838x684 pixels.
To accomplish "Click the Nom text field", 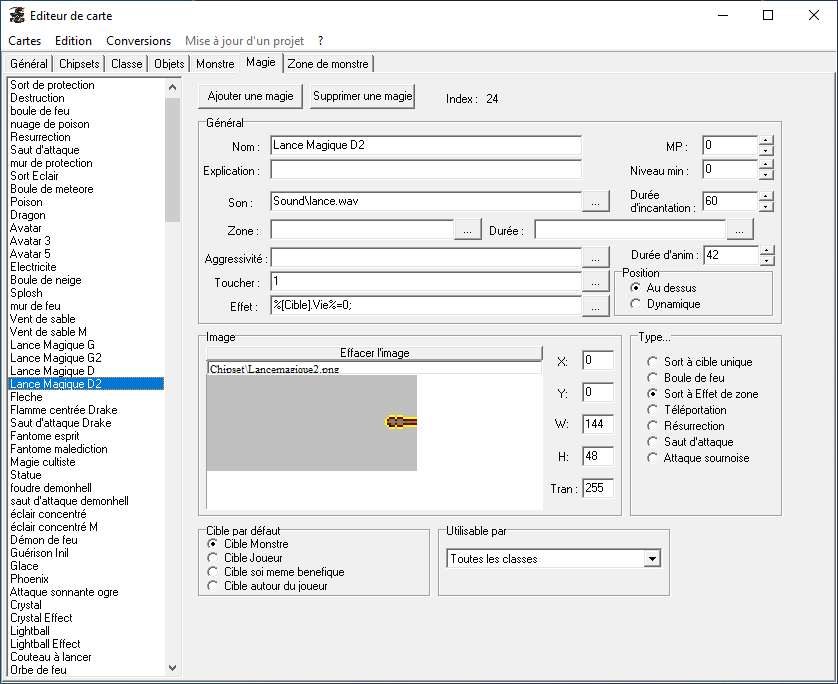I will coord(425,146).
